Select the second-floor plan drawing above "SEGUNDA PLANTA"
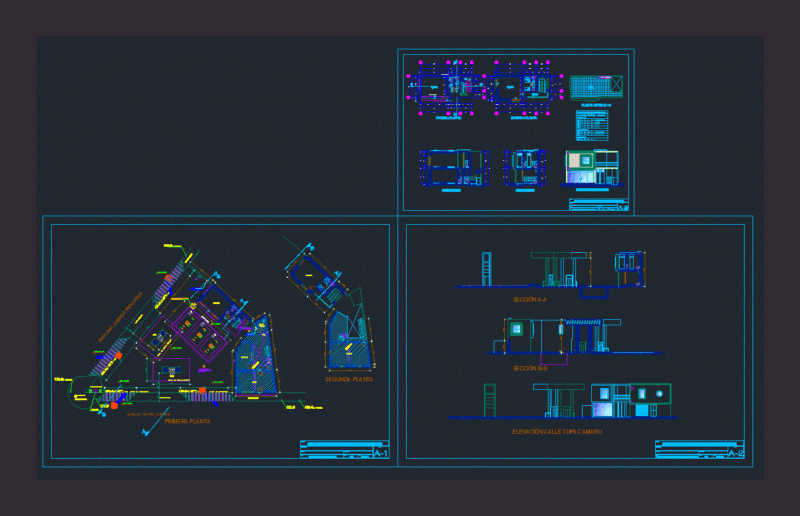This screenshot has height=516, width=800. (332, 306)
